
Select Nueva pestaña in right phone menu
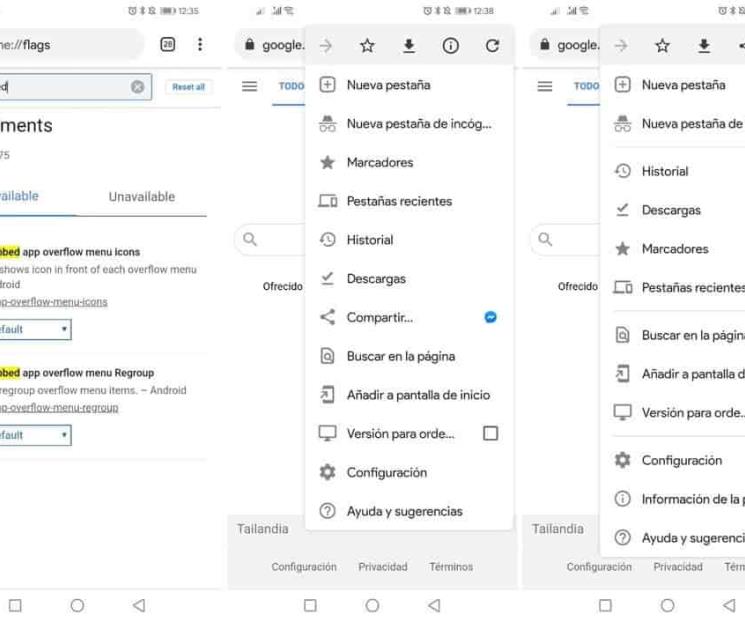[x=673, y=85]
